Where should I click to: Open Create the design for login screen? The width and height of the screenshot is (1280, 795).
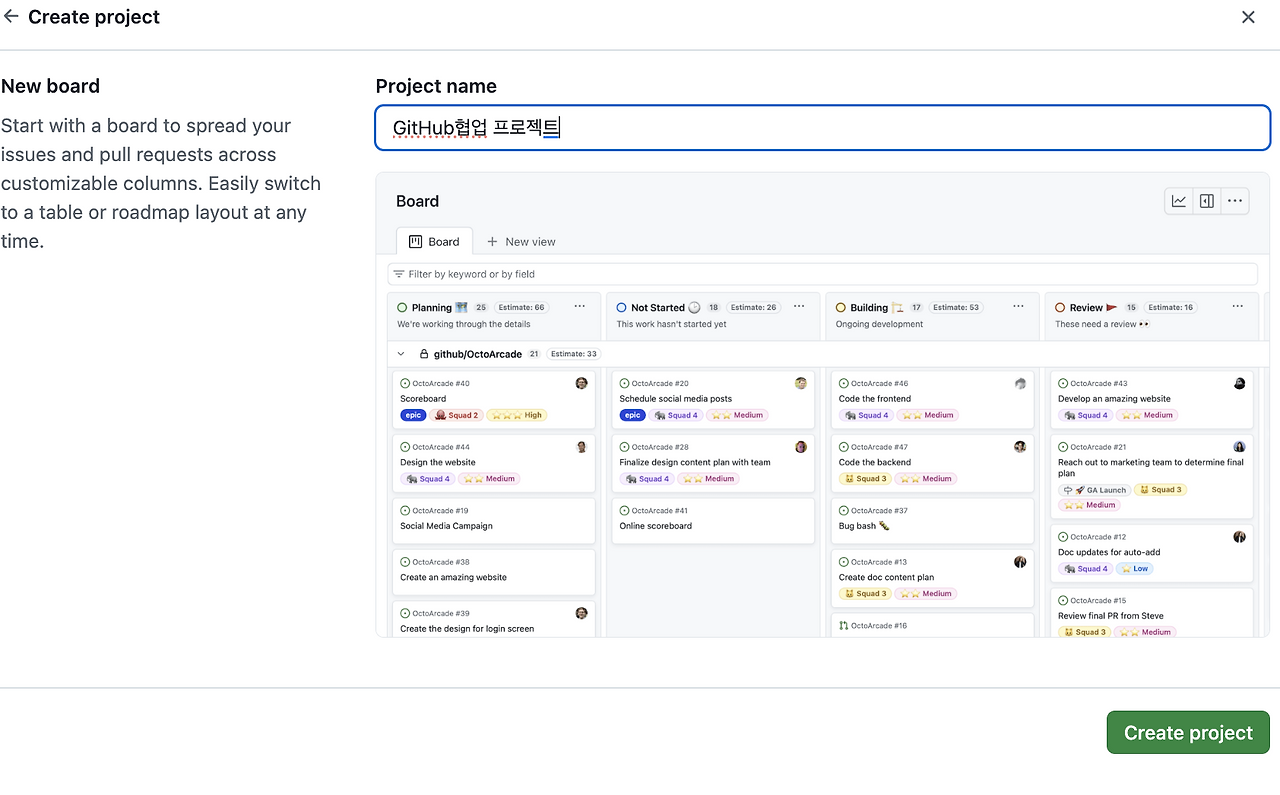tap(494, 619)
